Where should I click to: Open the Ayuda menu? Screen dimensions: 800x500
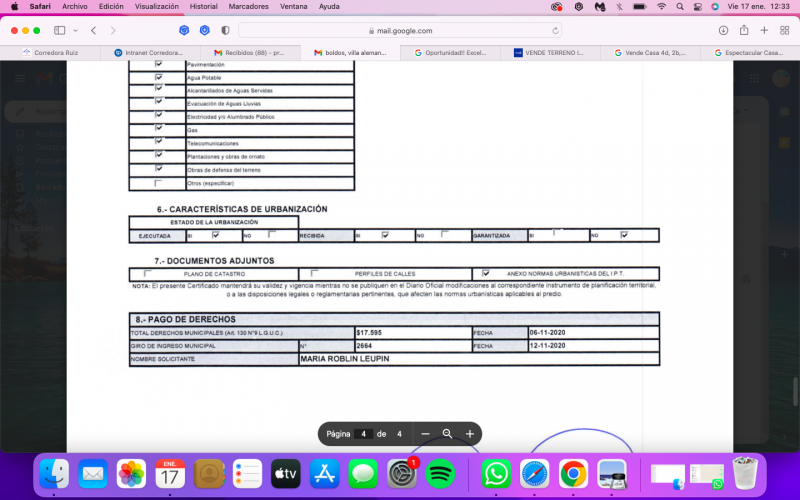pos(329,7)
